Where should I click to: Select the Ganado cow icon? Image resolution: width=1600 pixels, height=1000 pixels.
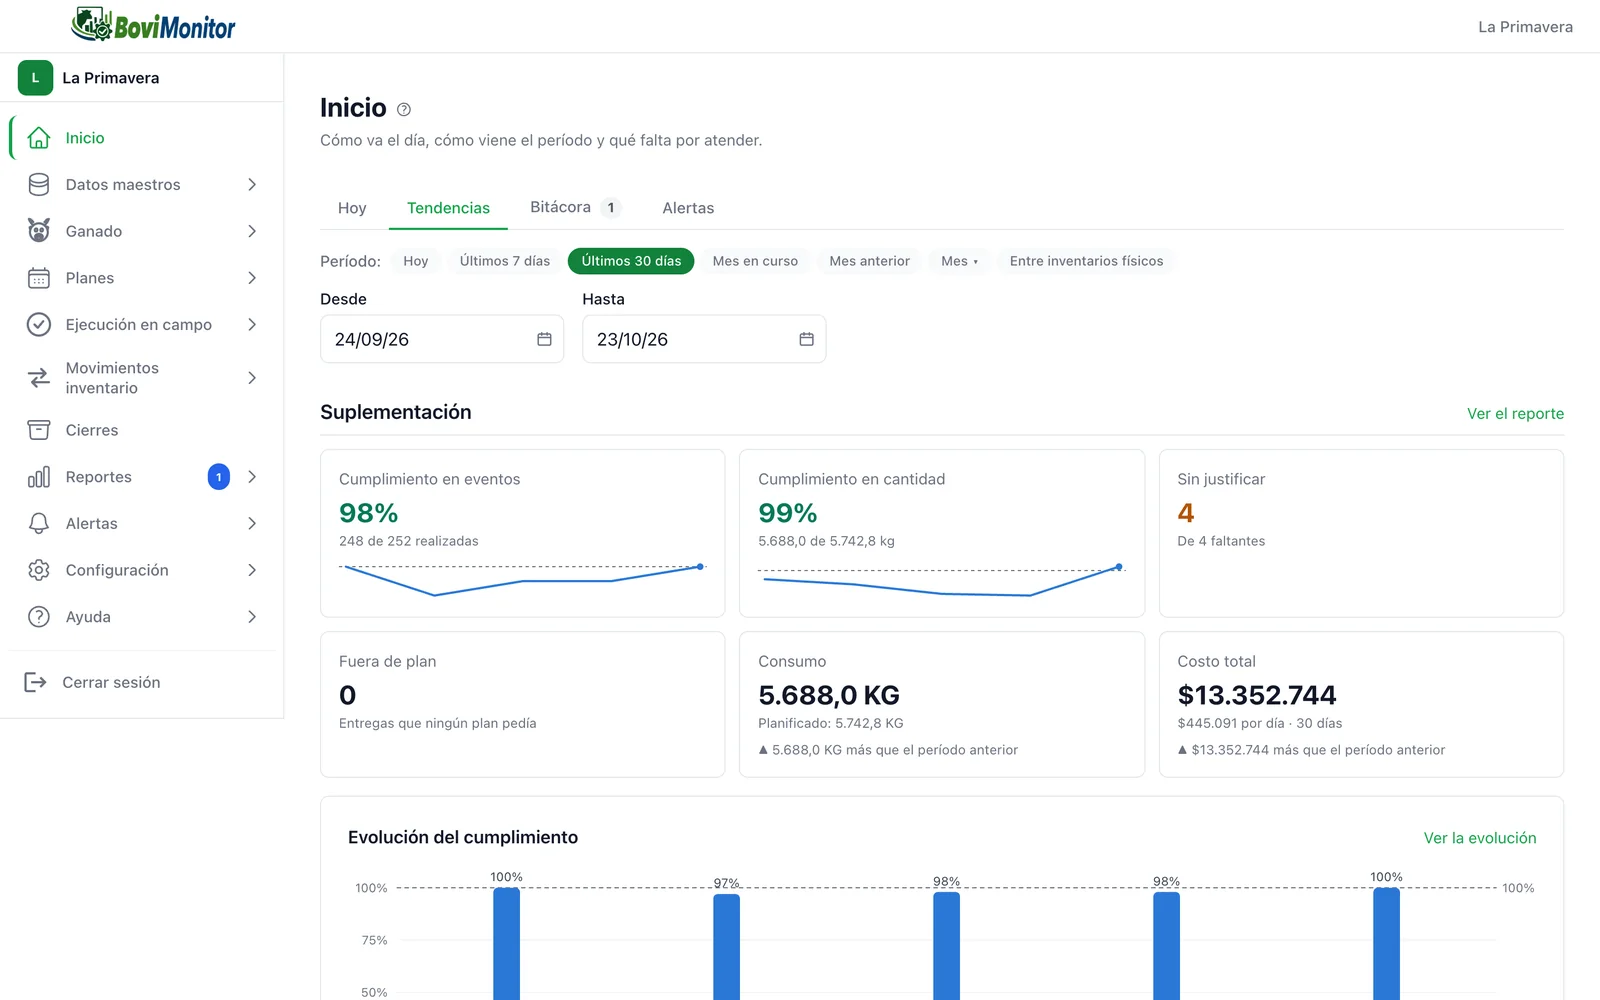click(39, 231)
